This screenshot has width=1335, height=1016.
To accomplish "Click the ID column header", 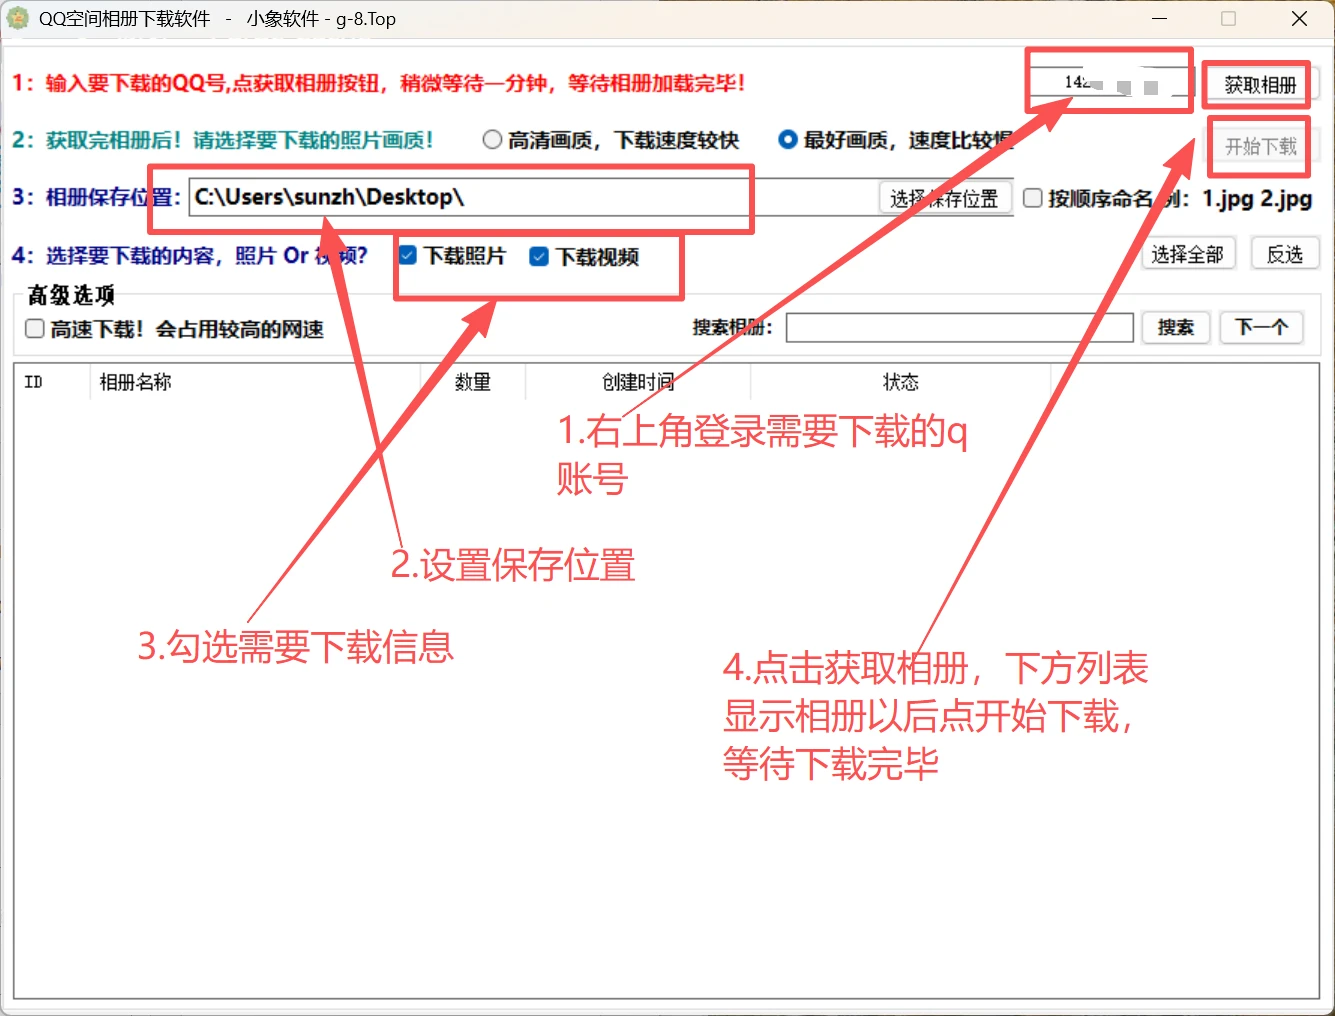I will (x=50, y=382).
